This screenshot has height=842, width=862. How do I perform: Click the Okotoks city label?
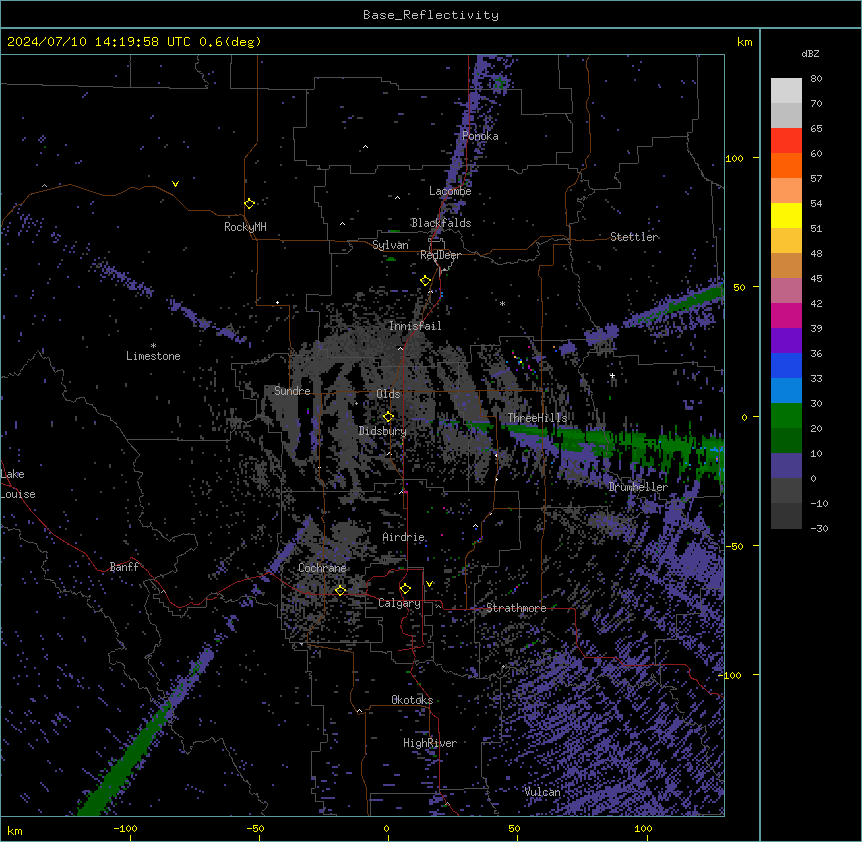(412, 700)
